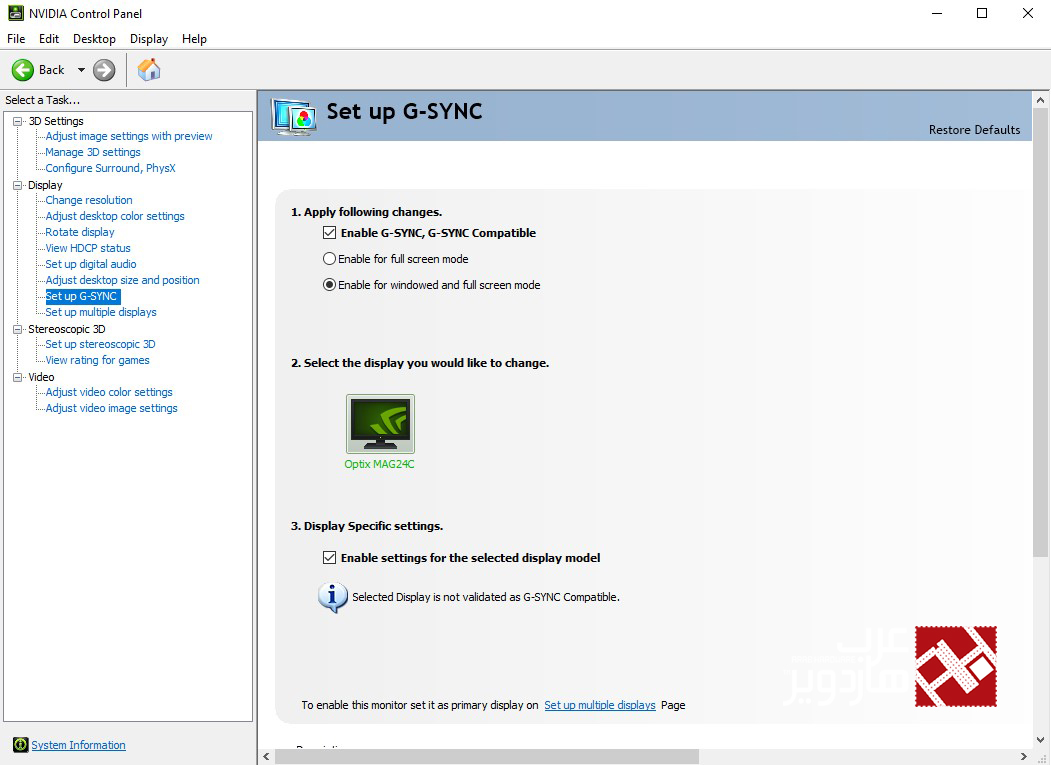Open Adjust video color settings
The height and width of the screenshot is (765, 1051).
point(109,393)
